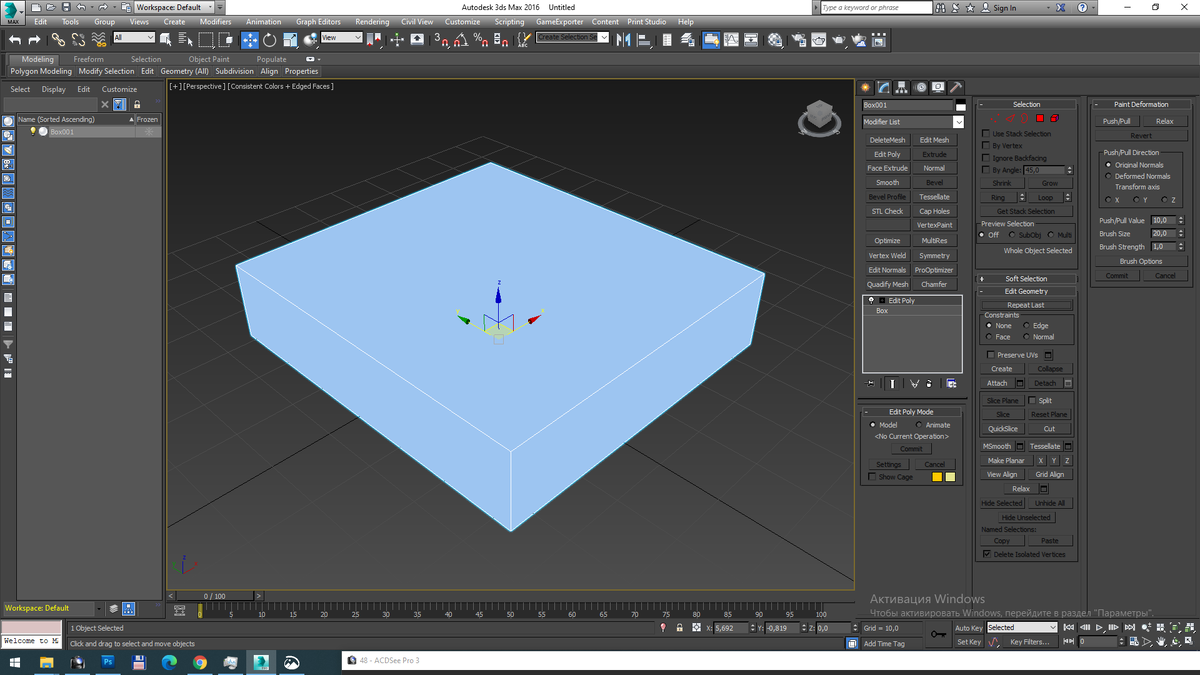This screenshot has width=1200, height=675.
Task: Enable the Show Cage checkbox
Action: 872,477
